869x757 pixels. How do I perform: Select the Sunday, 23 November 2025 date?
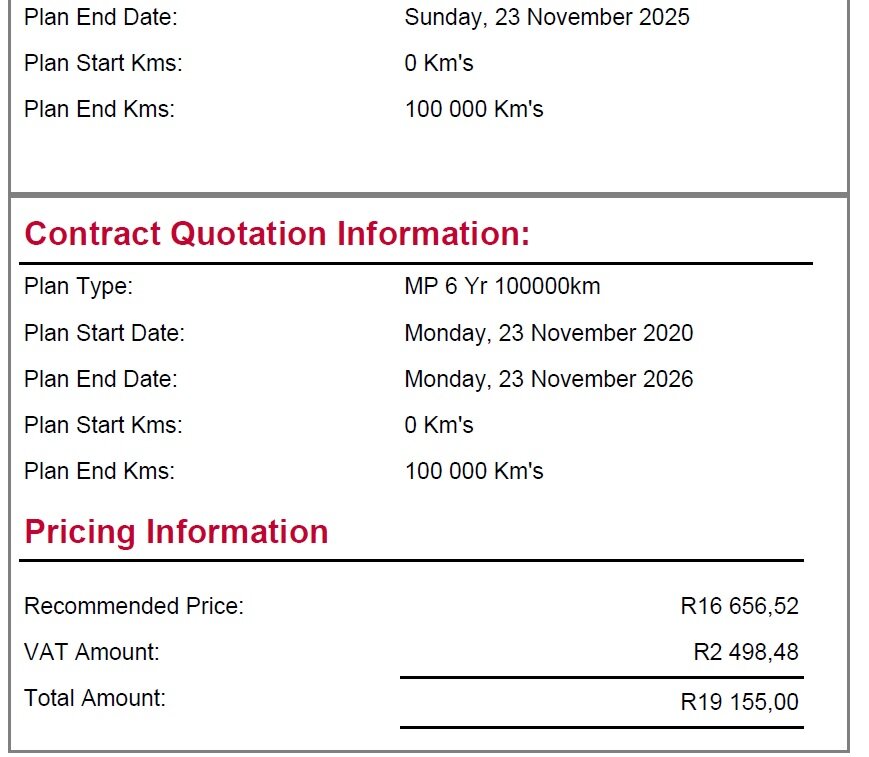(547, 17)
